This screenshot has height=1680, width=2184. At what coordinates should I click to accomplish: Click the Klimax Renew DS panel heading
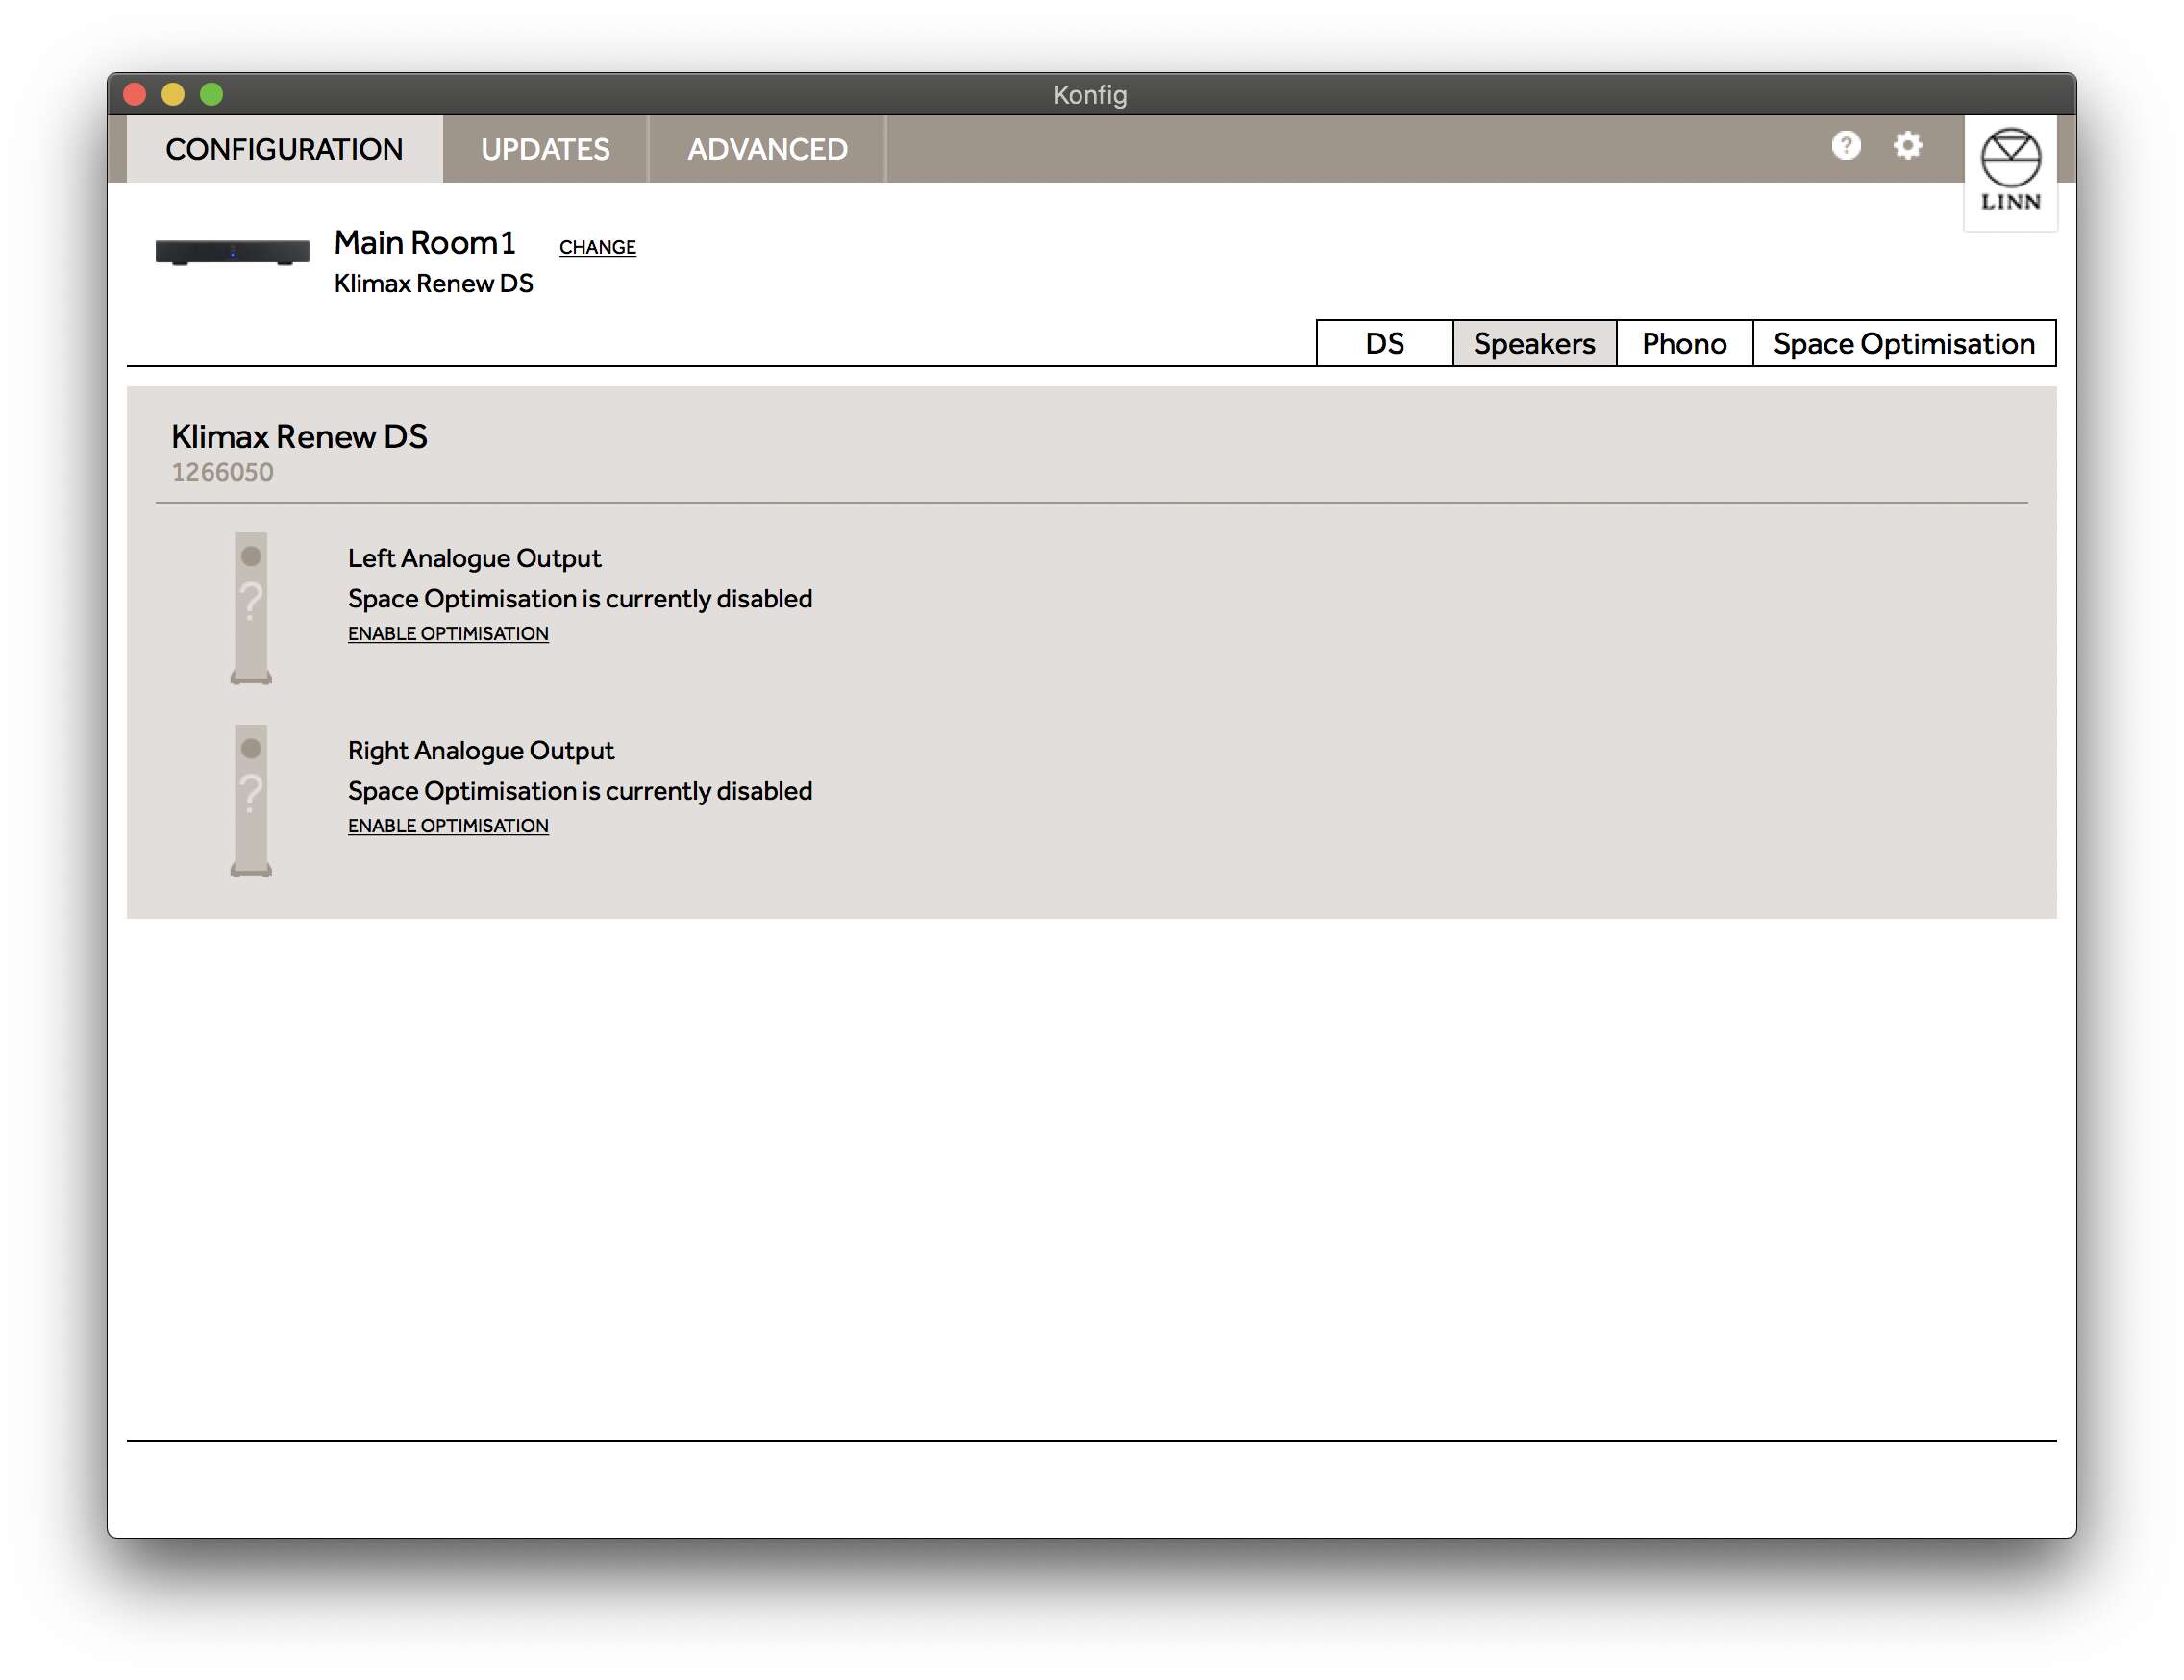tap(299, 437)
